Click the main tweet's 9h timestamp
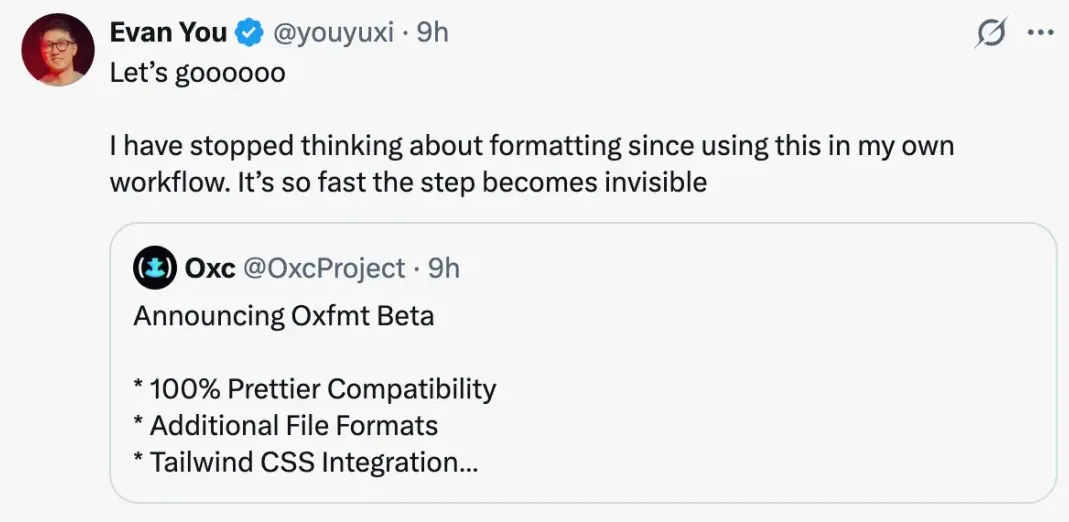1069x522 pixels. coord(432,32)
